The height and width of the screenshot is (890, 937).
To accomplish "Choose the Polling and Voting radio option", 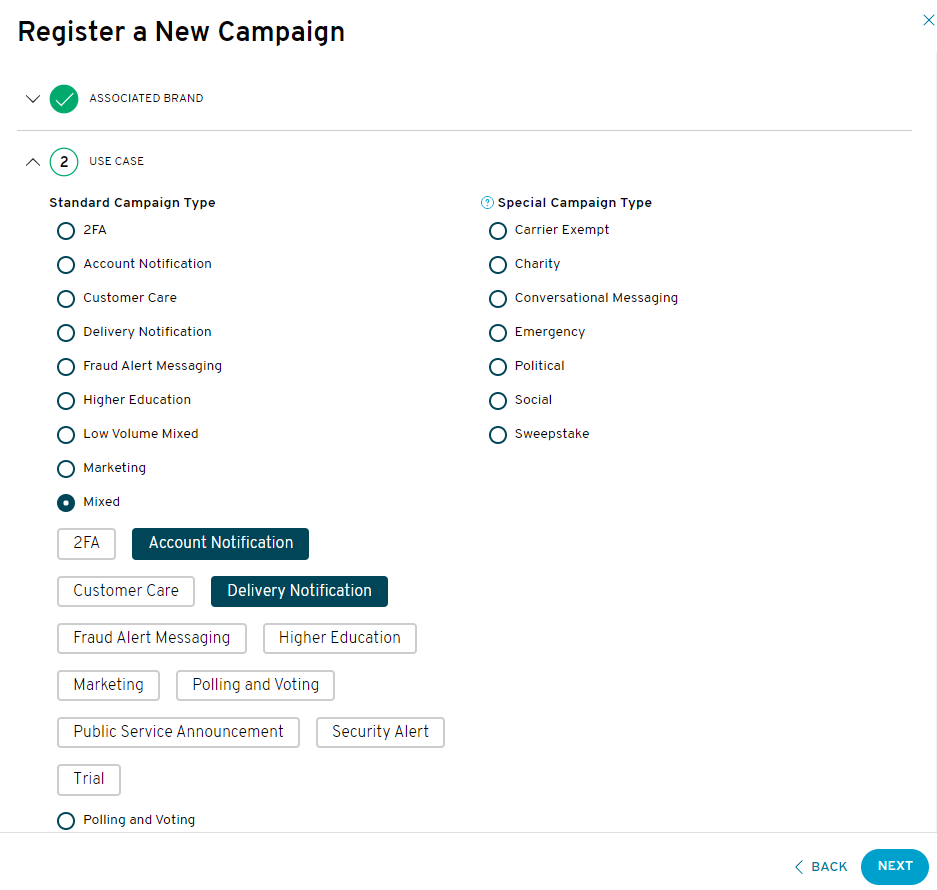I will (66, 821).
